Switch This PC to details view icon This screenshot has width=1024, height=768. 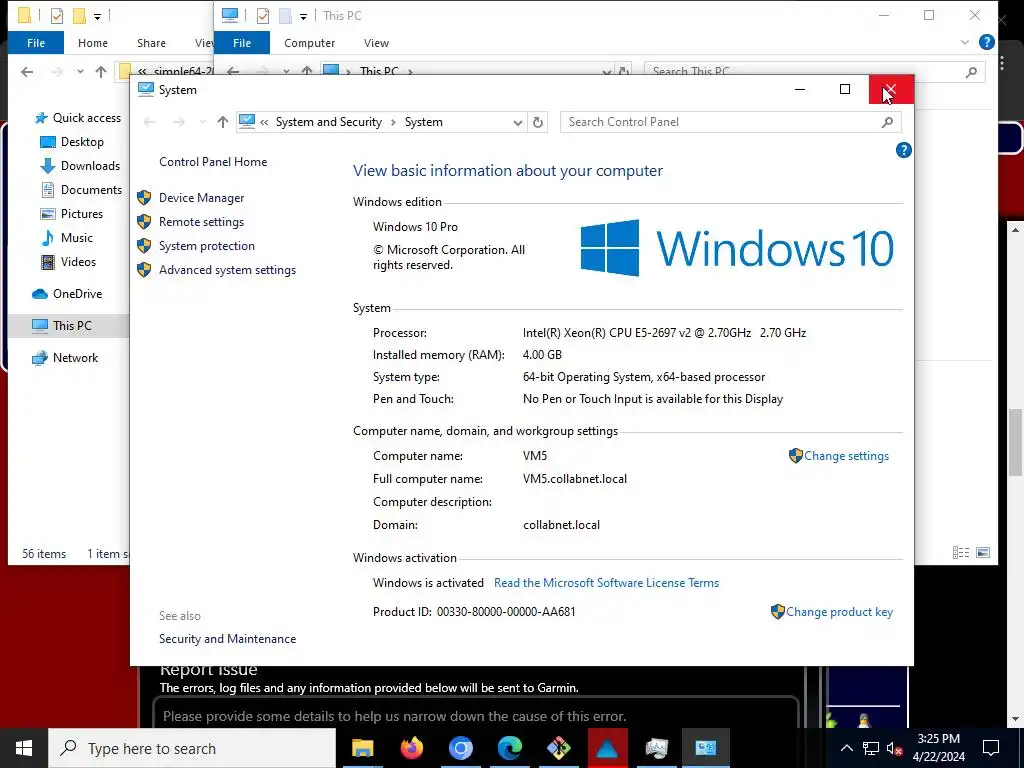(961, 552)
